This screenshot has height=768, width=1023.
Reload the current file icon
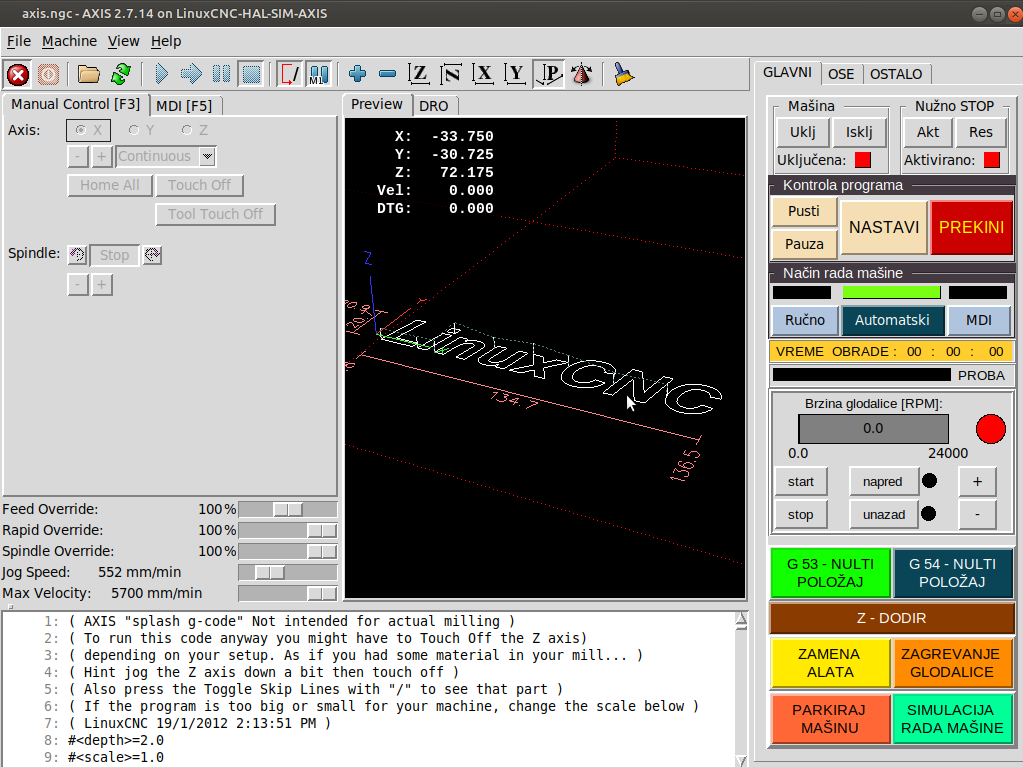(121, 74)
